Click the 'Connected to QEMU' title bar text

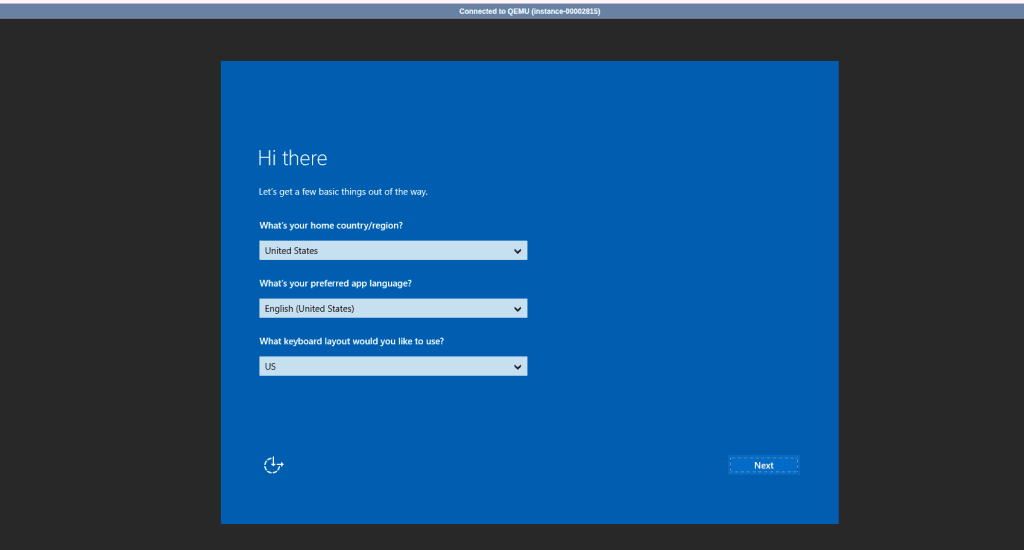pyautogui.click(x=530, y=11)
